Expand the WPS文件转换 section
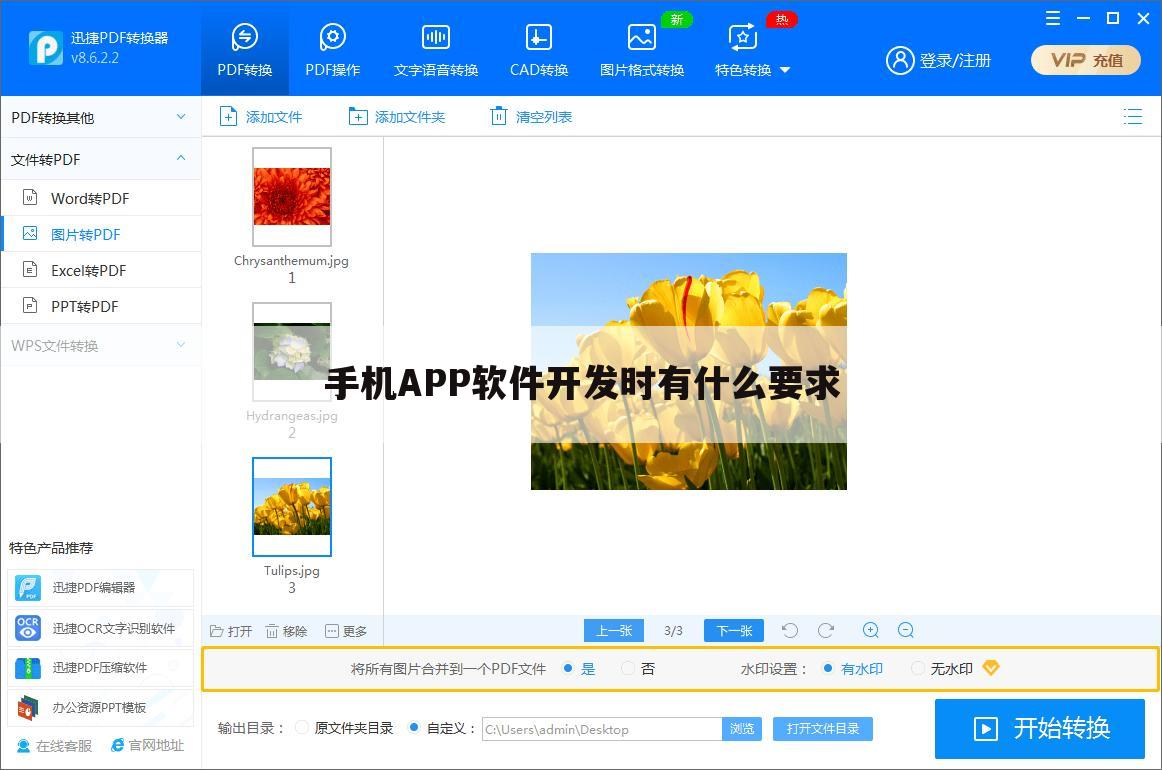The height and width of the screenshot is (770, 1162). coord(101,345)
